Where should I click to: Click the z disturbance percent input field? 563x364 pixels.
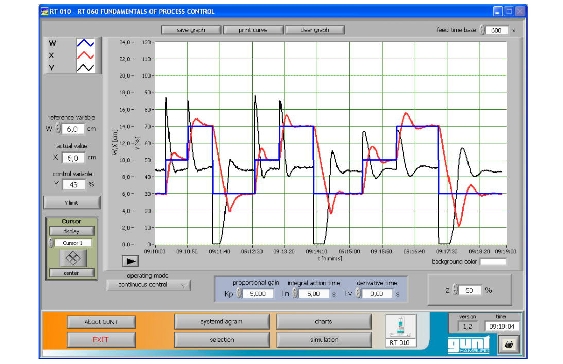click(x=469, y=290)
